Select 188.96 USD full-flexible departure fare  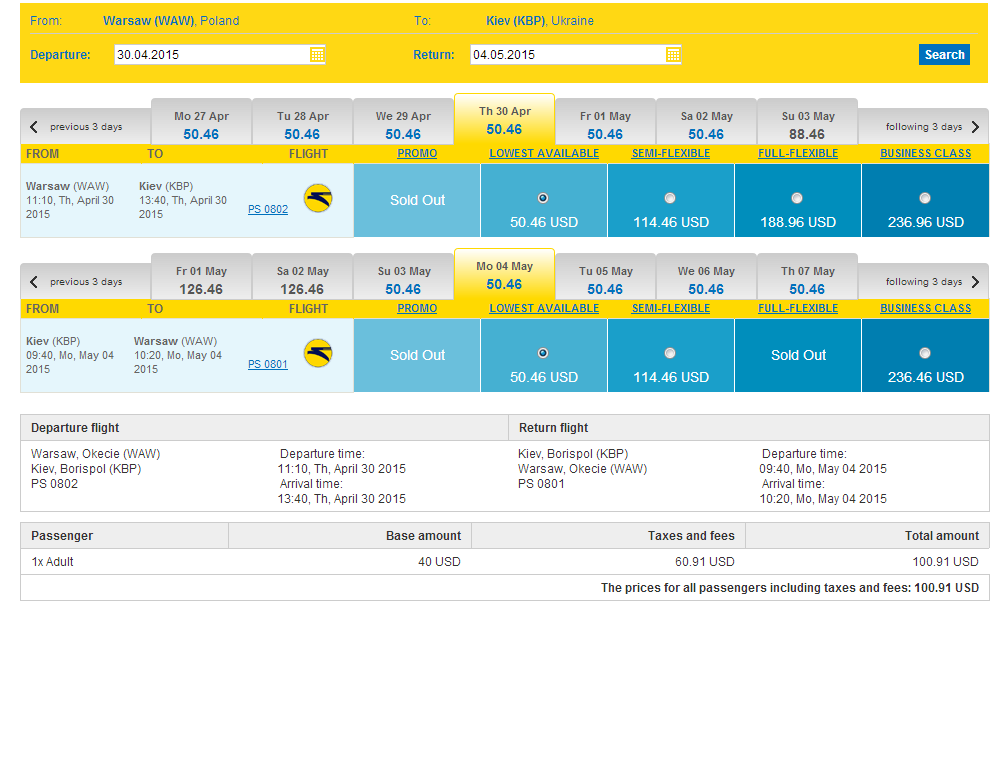click(x=797, y=198)
